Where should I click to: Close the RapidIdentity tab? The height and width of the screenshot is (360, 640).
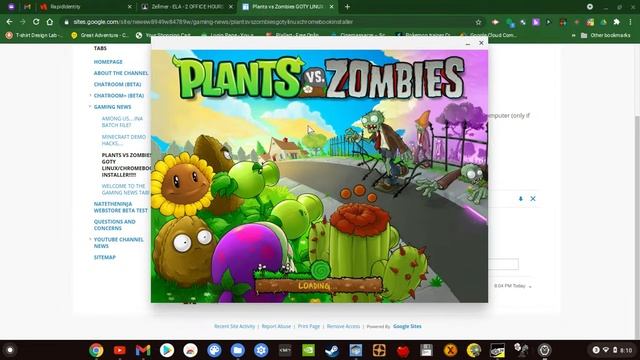point(129,7)
